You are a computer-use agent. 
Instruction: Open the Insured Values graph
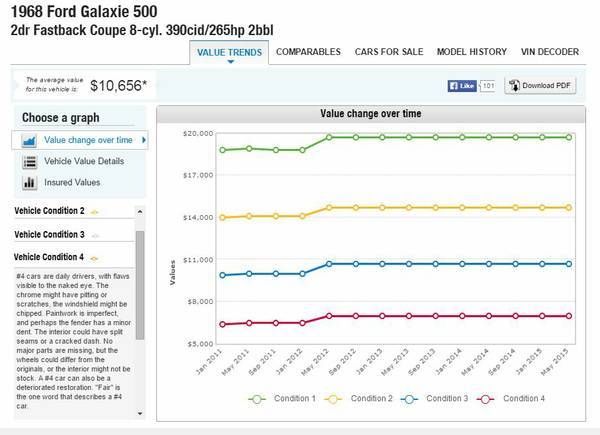pos(72,182)
